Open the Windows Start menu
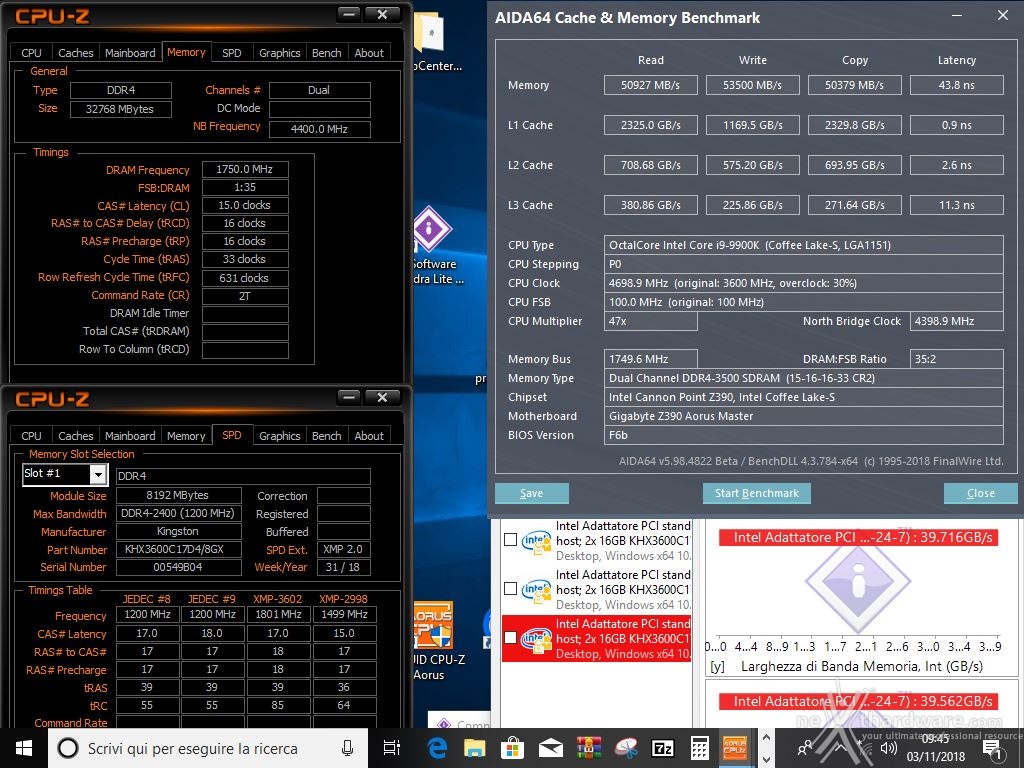Image resolution: width=1024 pixels, height=768 pixels. click(x=24, y=748)
